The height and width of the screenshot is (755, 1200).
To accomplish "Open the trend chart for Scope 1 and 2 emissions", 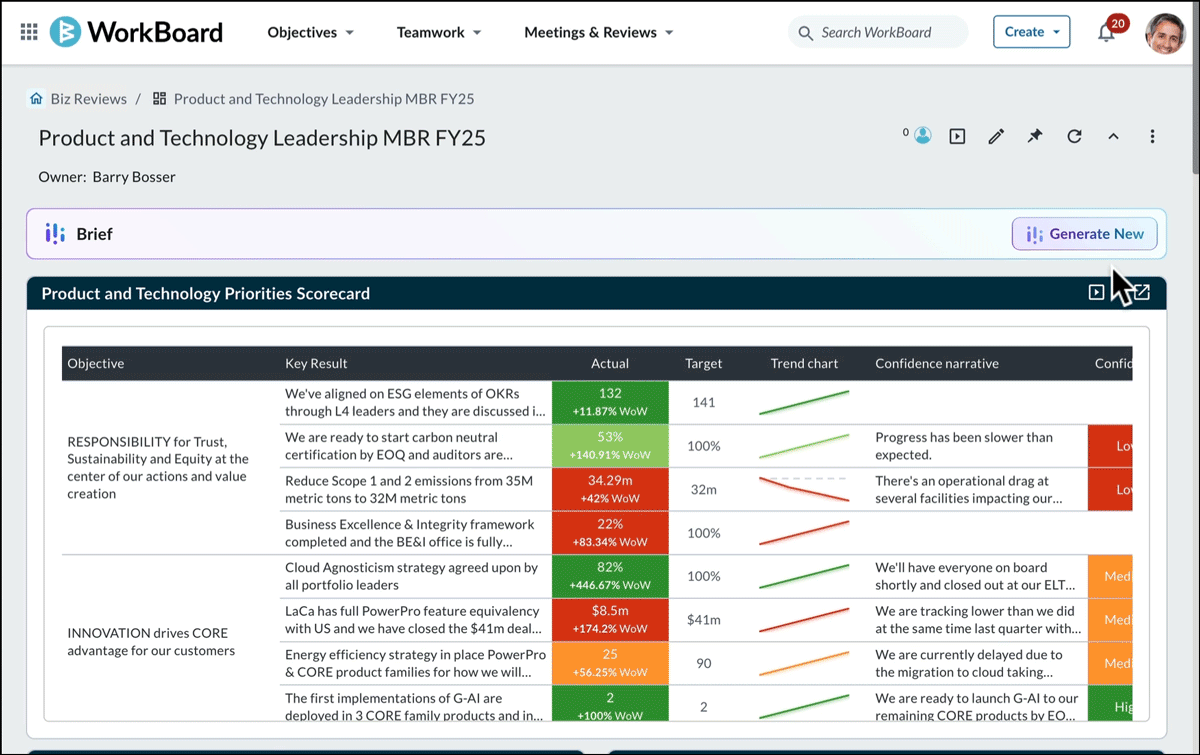I will coord(804,489).
